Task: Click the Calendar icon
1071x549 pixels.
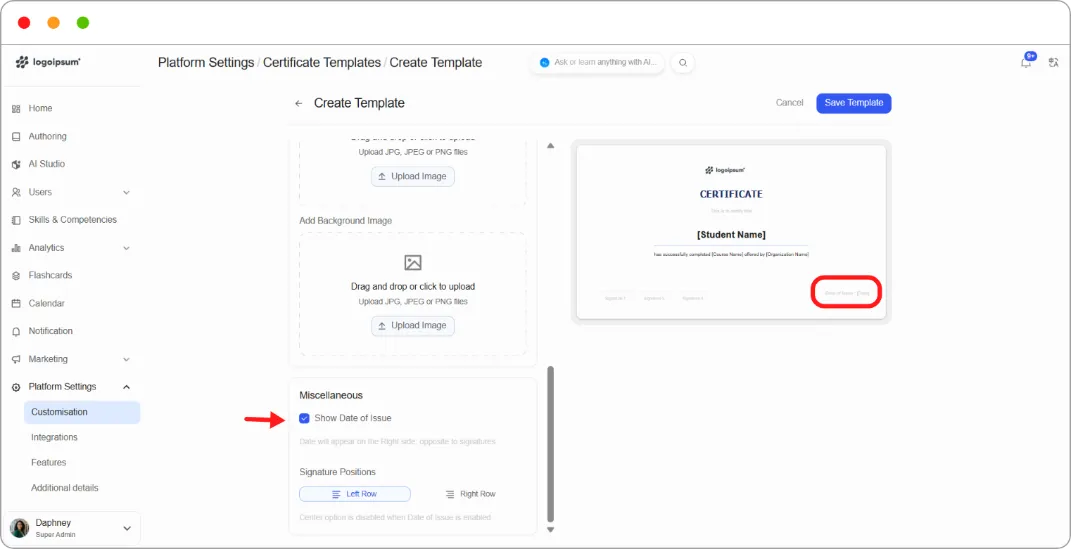Action: click(x=16, y=303)
